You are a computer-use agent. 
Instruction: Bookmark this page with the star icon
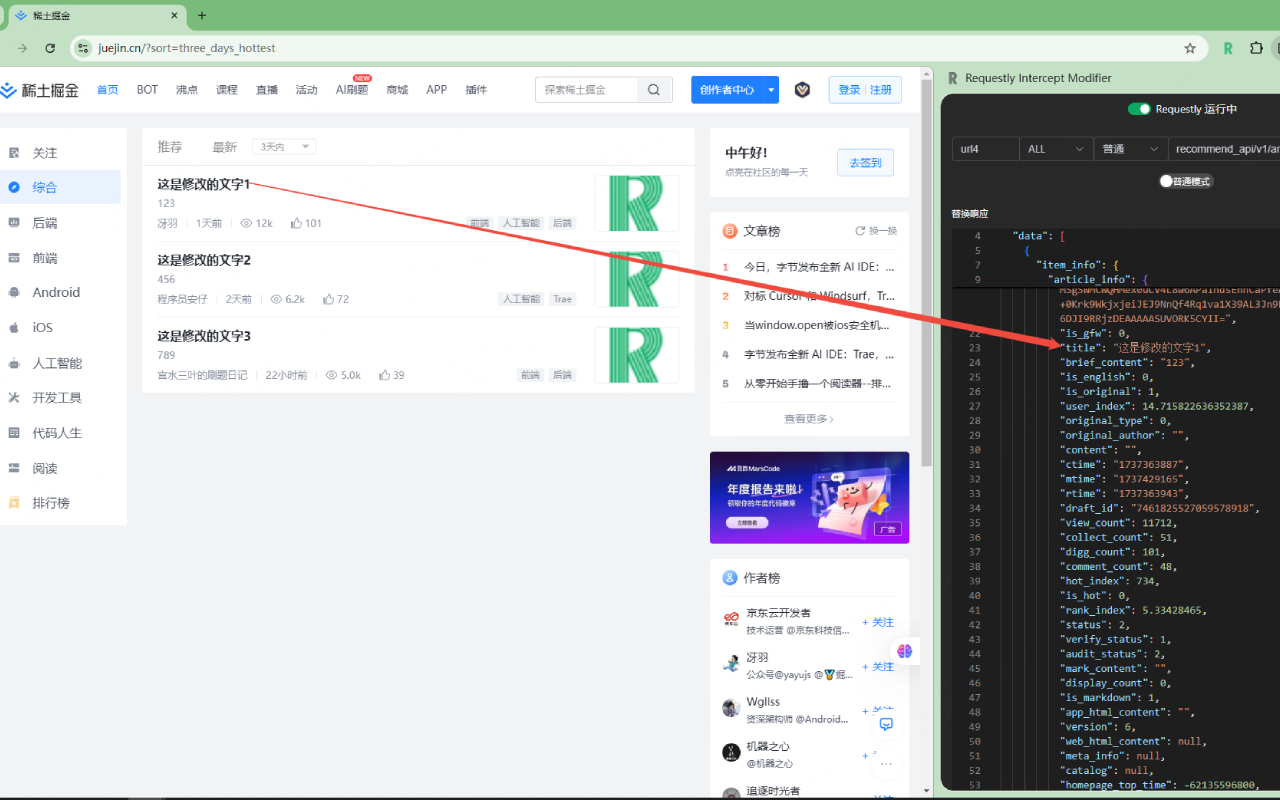1190,48
